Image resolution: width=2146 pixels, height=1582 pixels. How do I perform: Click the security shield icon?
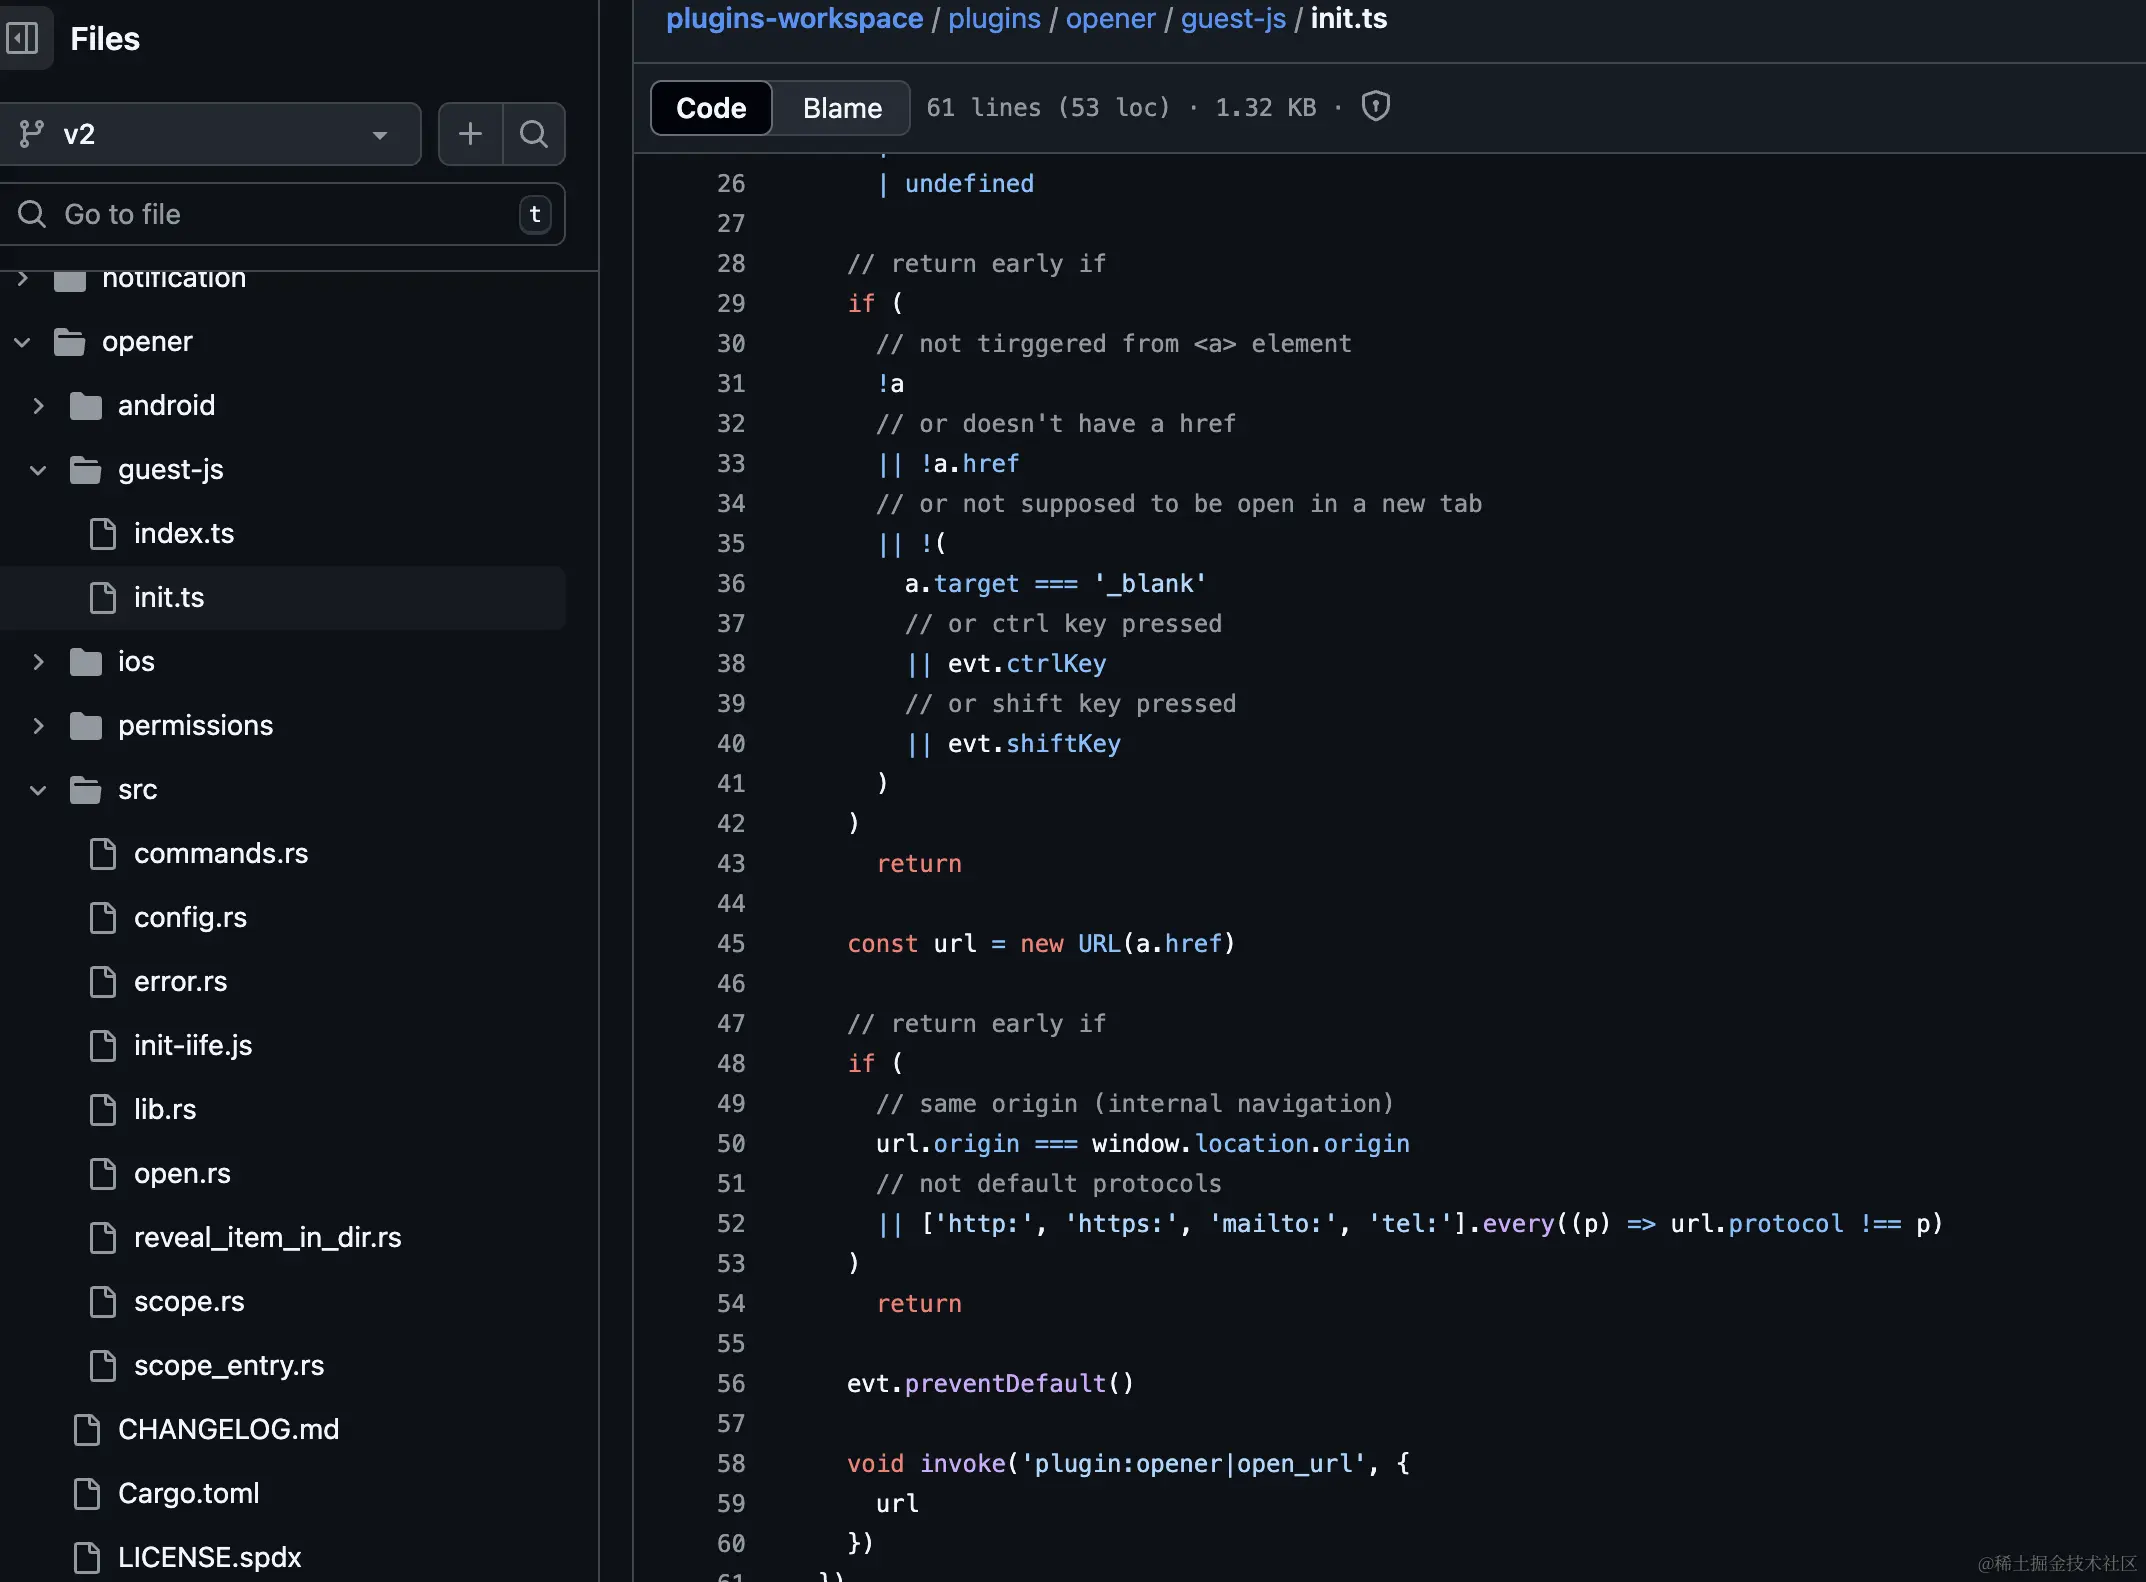click(x=1376, y=106)
